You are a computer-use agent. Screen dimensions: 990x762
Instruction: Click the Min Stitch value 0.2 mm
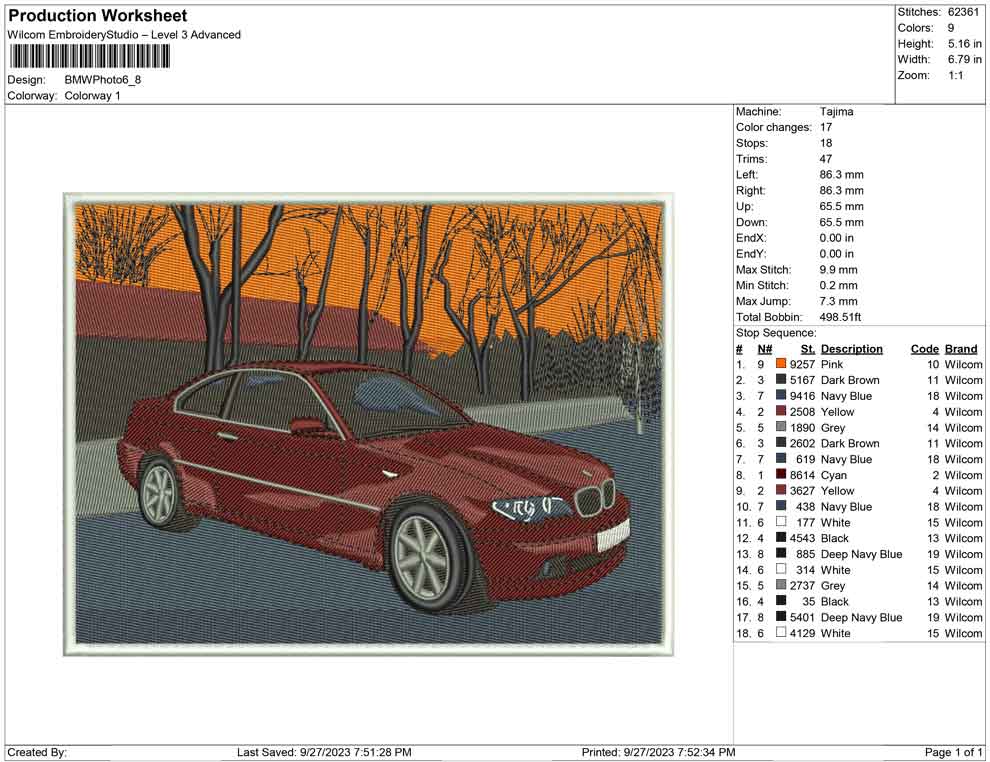tap(838, 285)
